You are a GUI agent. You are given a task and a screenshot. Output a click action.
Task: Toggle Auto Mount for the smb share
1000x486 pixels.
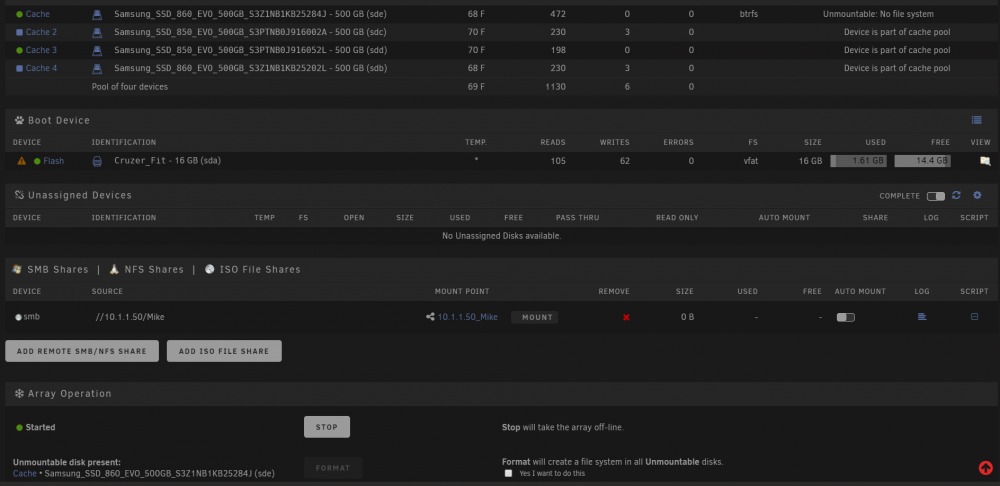tap(846, 317)
